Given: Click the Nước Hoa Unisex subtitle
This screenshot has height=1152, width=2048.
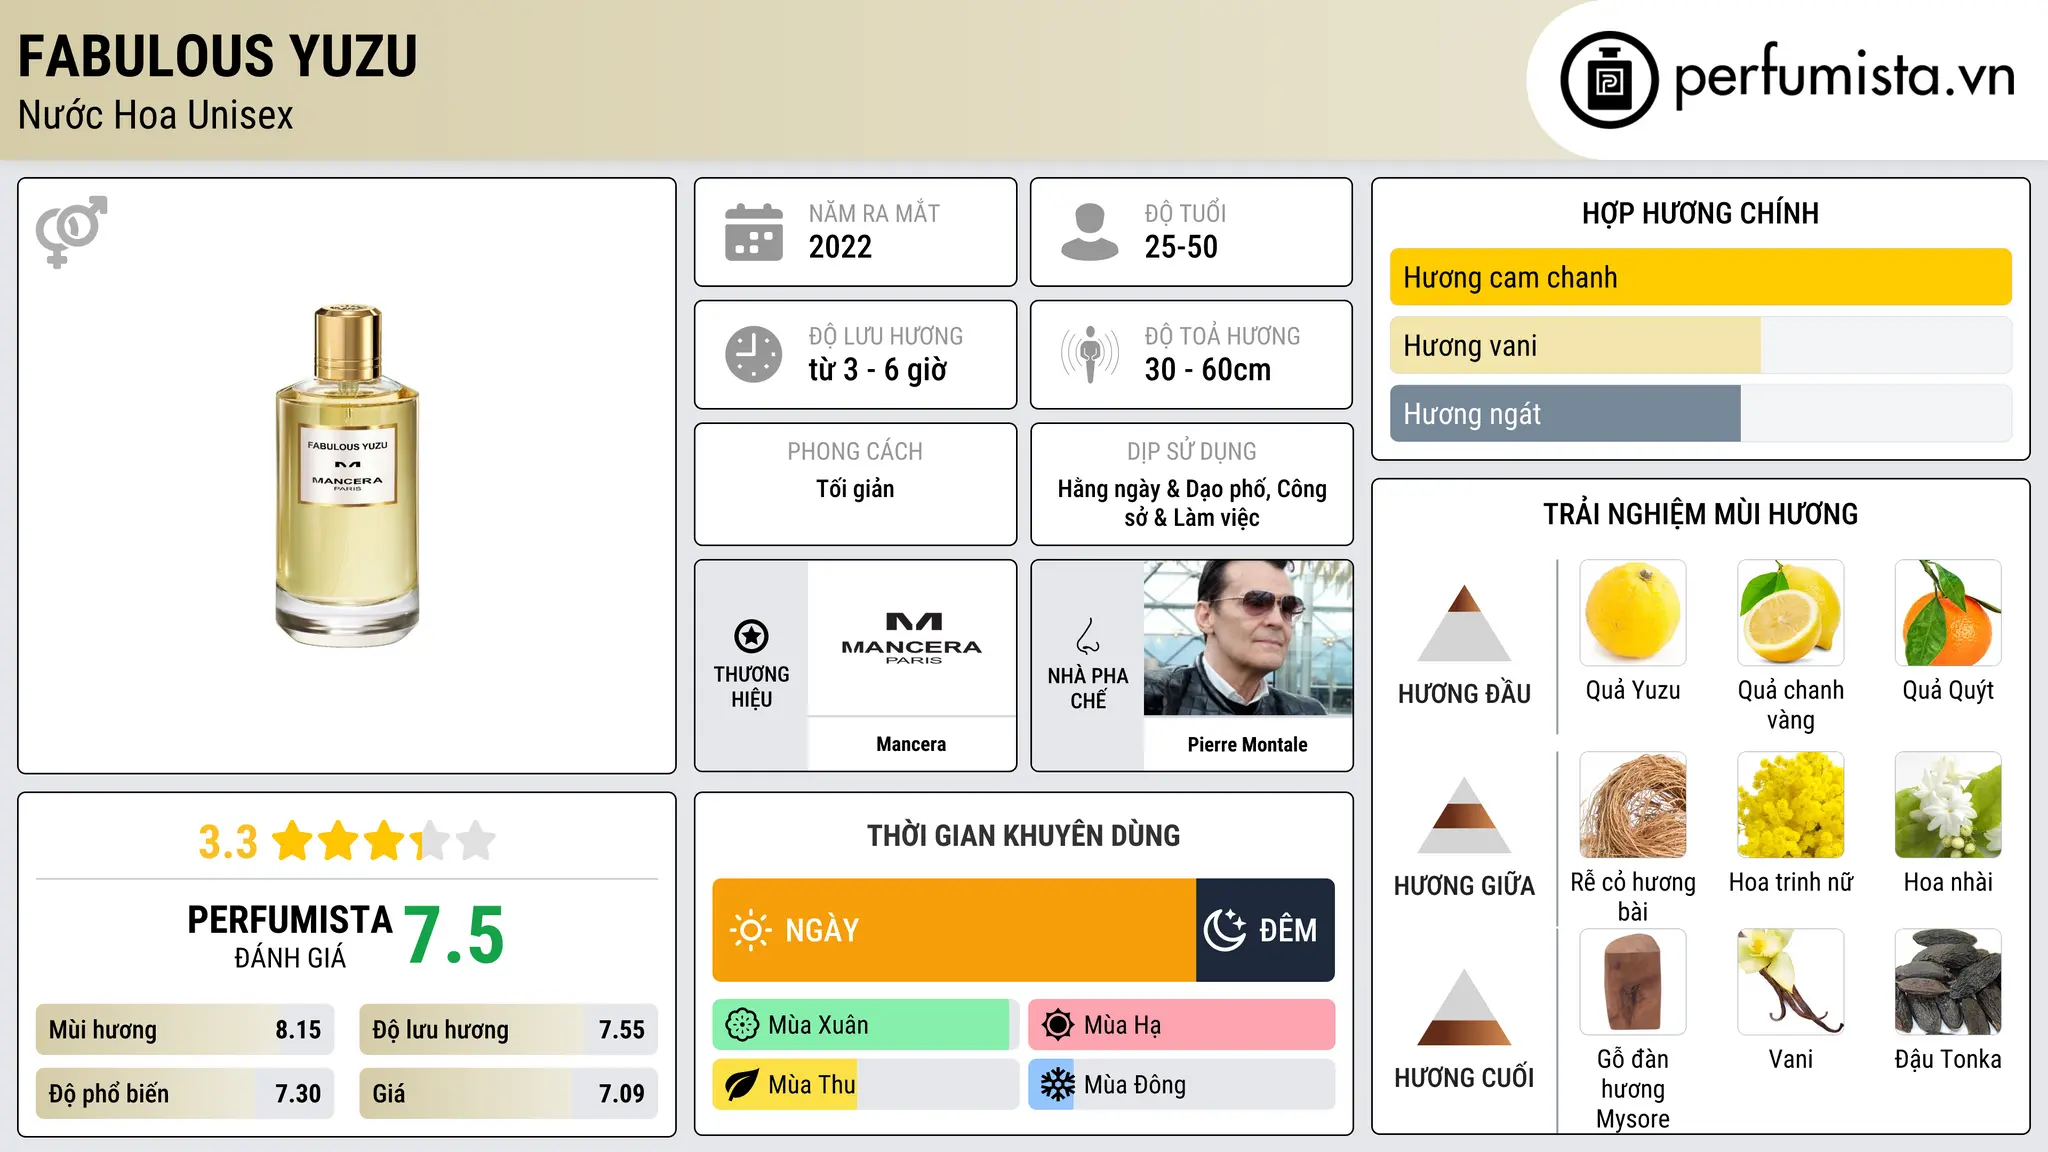Looking at the screenshot, I should pos(155,115).
